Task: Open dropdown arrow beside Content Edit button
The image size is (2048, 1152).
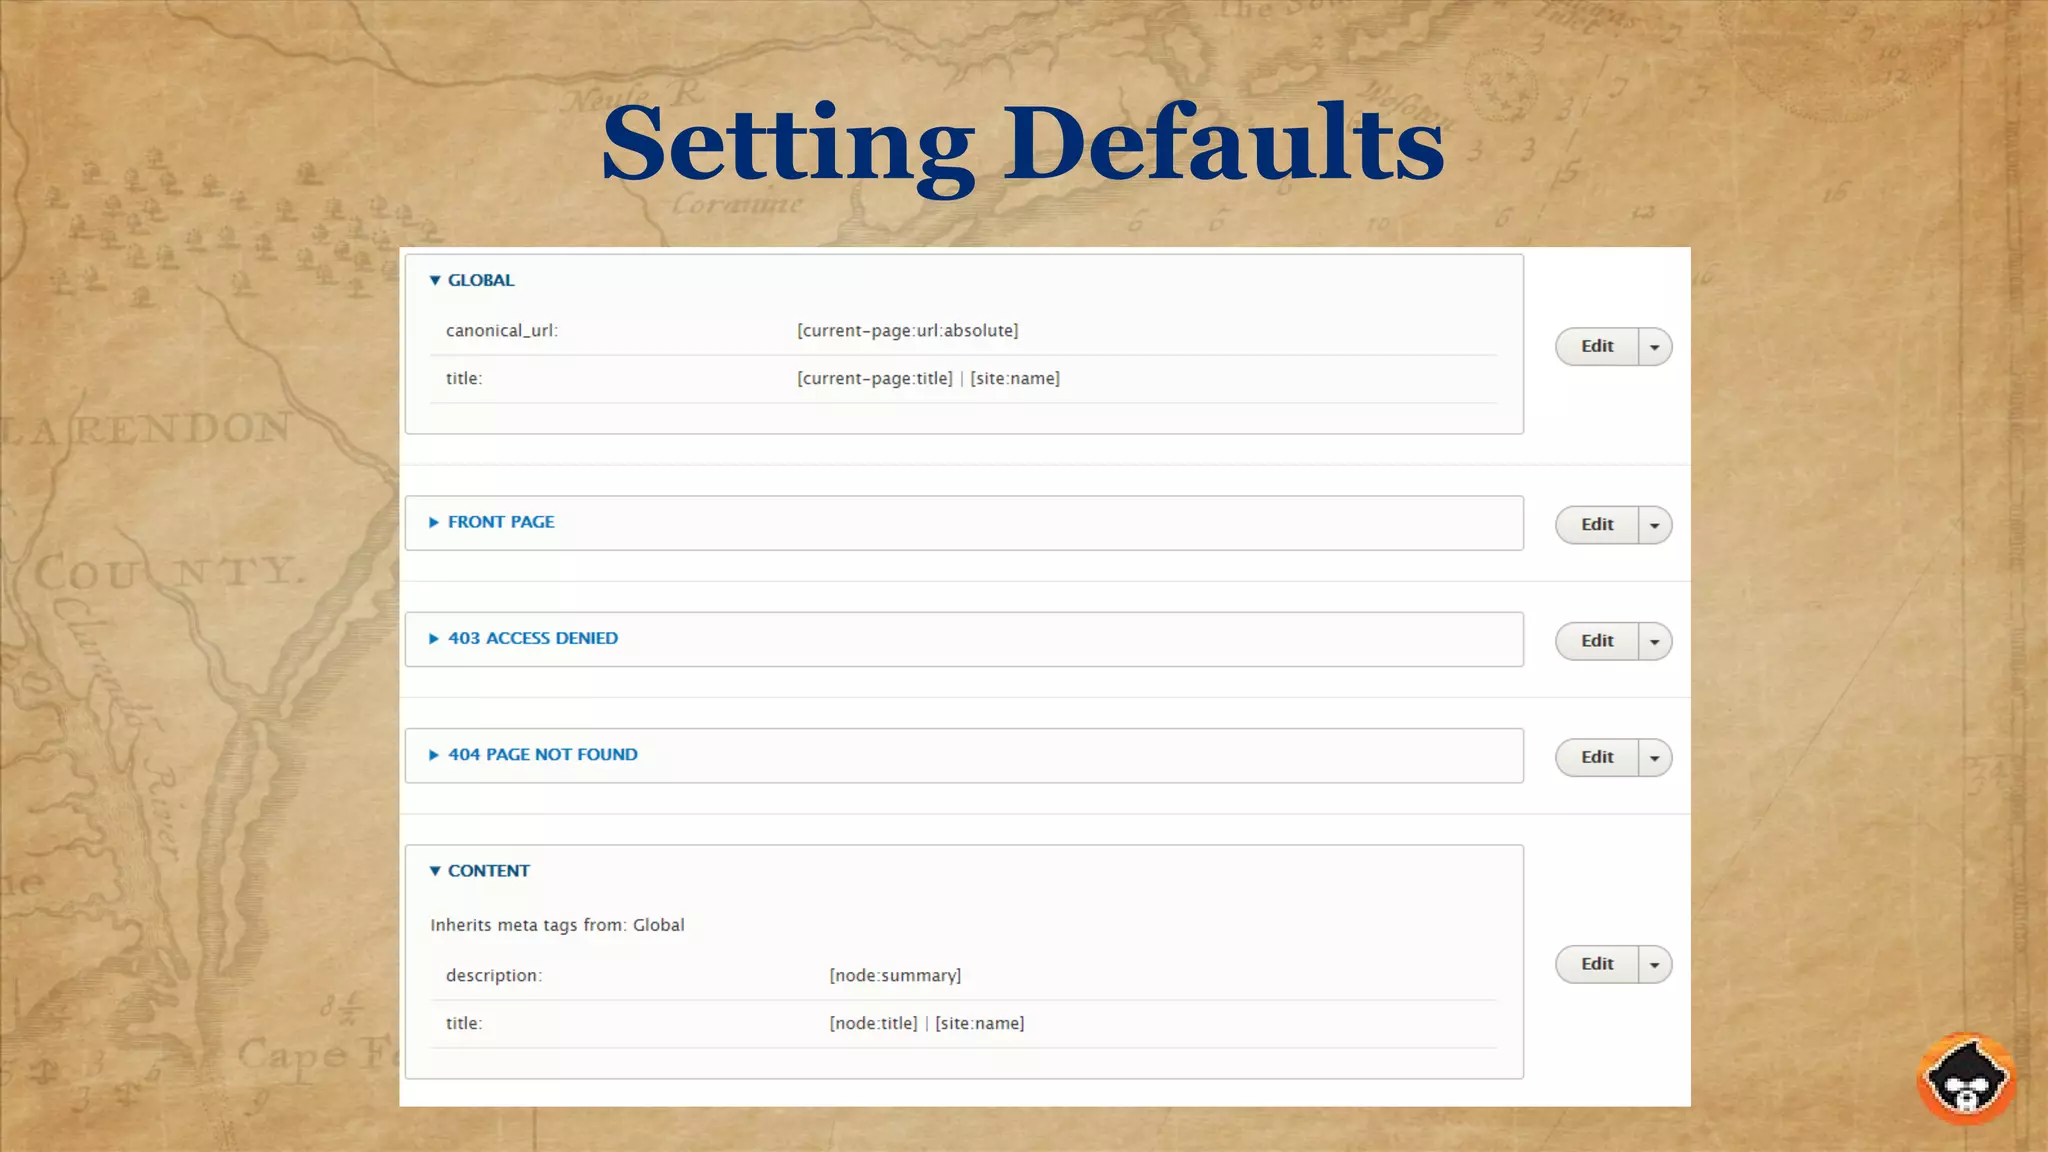Action: point(1655,965)
